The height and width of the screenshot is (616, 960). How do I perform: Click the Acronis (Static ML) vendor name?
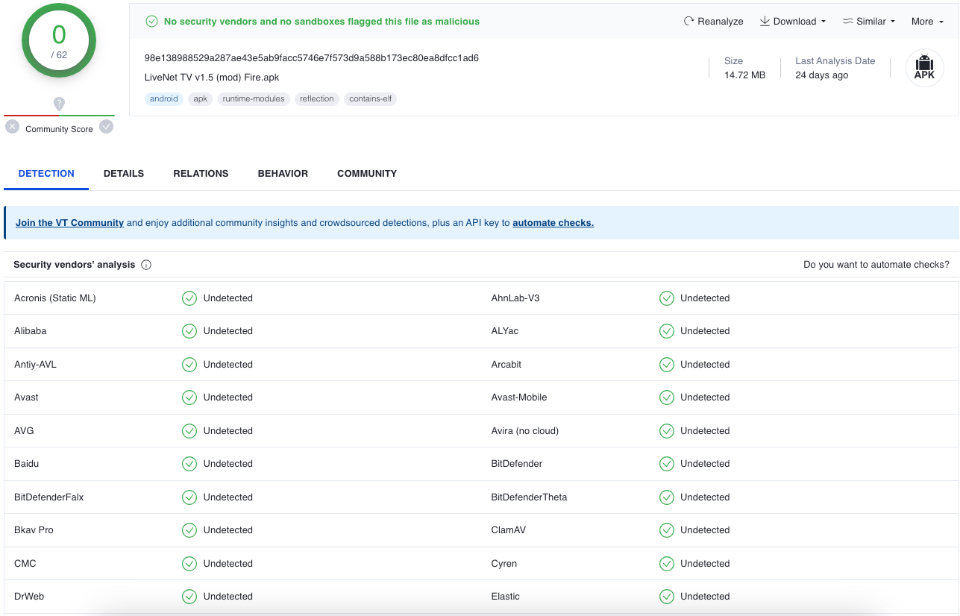pos(55,298)
